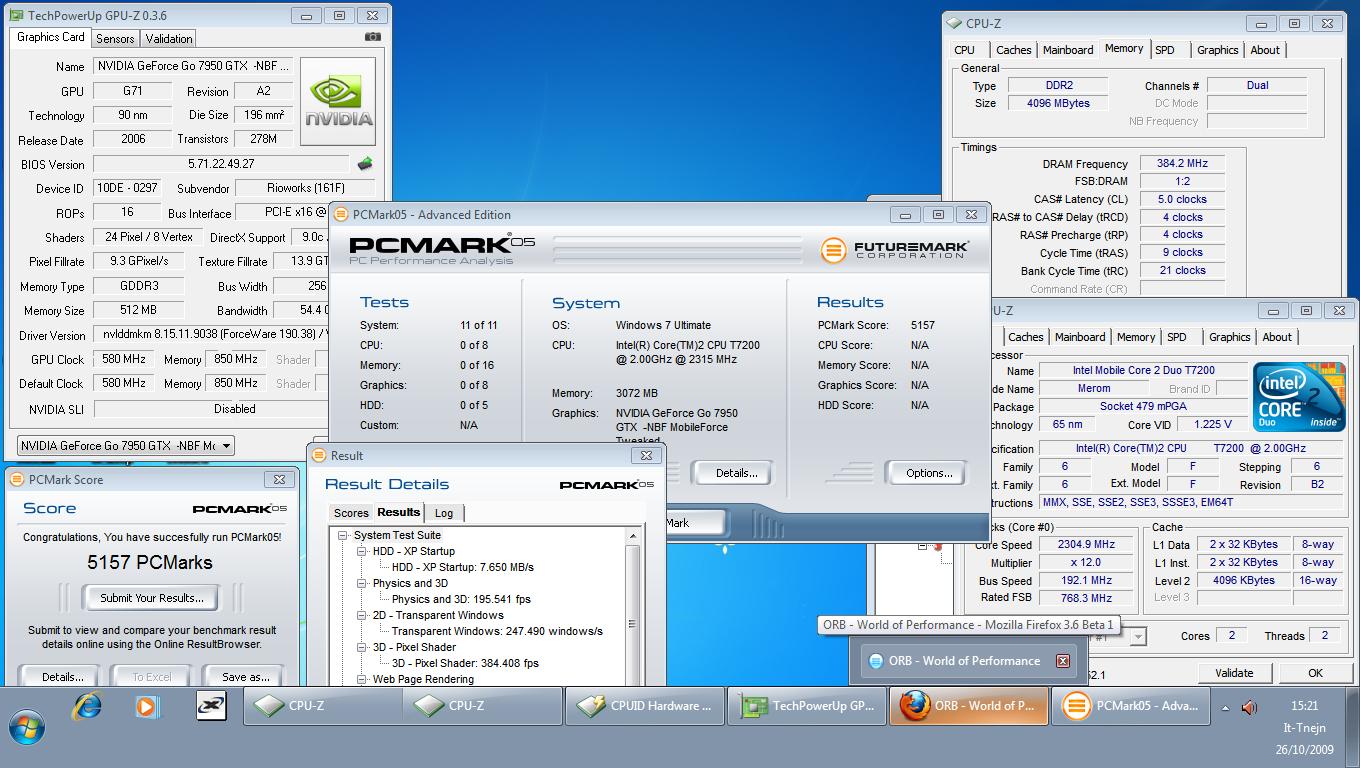The image size is (1360, 768).
Task: Click the Result tree scrollbar thumb
Action: click(x=632, y=623)
